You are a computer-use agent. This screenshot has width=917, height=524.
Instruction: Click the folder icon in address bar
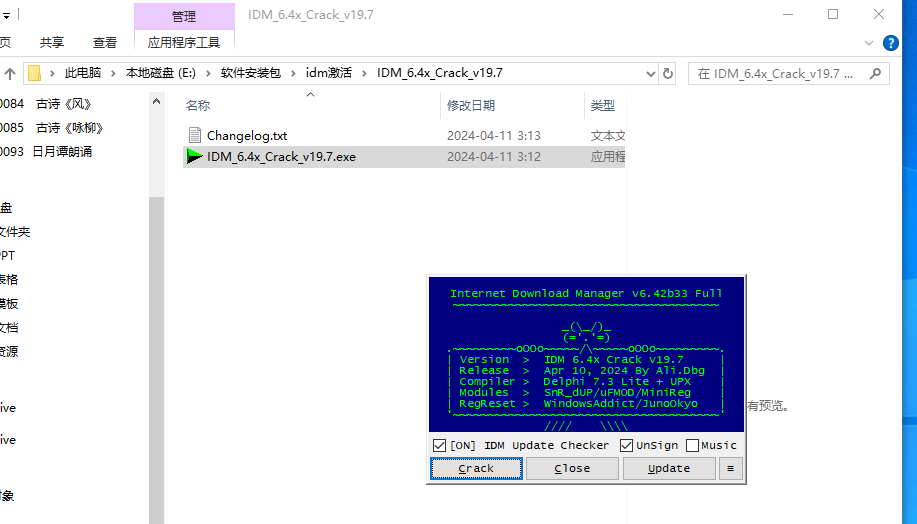coord(36,73)
